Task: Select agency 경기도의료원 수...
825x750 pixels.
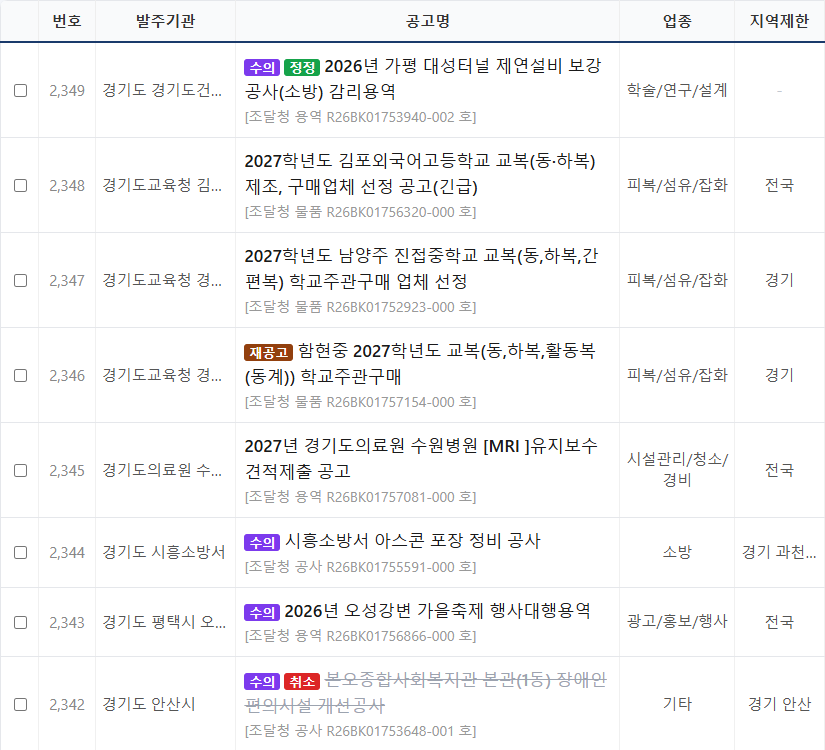Action: click(x=162, y=471)
